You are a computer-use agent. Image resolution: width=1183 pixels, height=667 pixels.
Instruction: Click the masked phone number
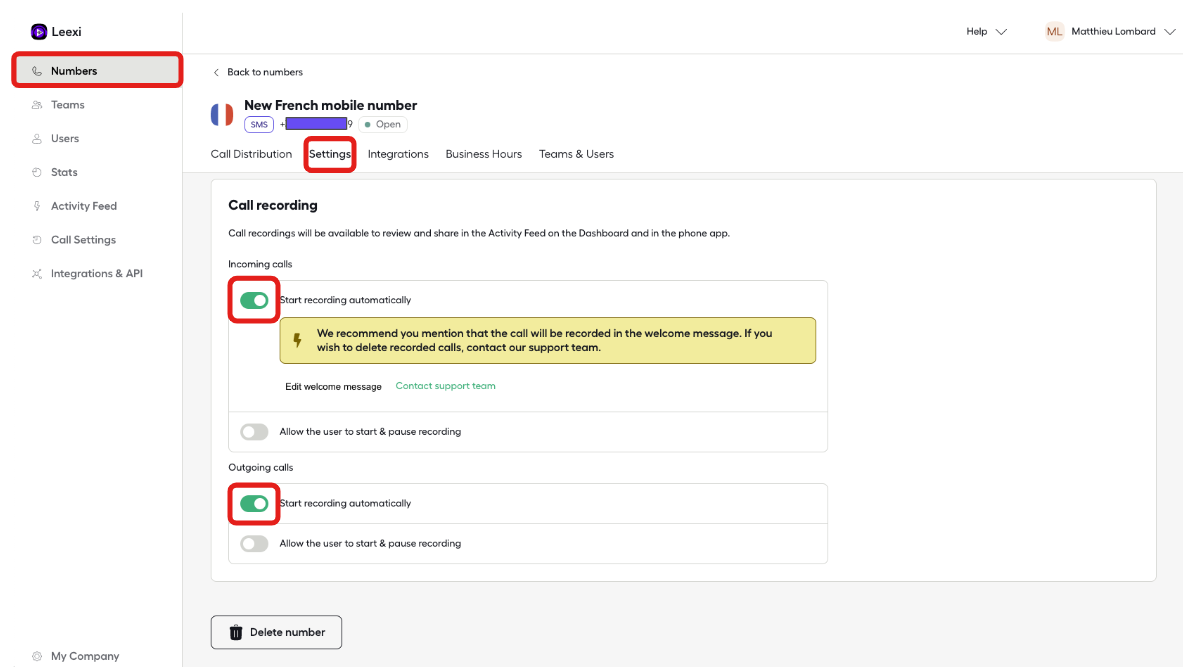coord(316,124)
